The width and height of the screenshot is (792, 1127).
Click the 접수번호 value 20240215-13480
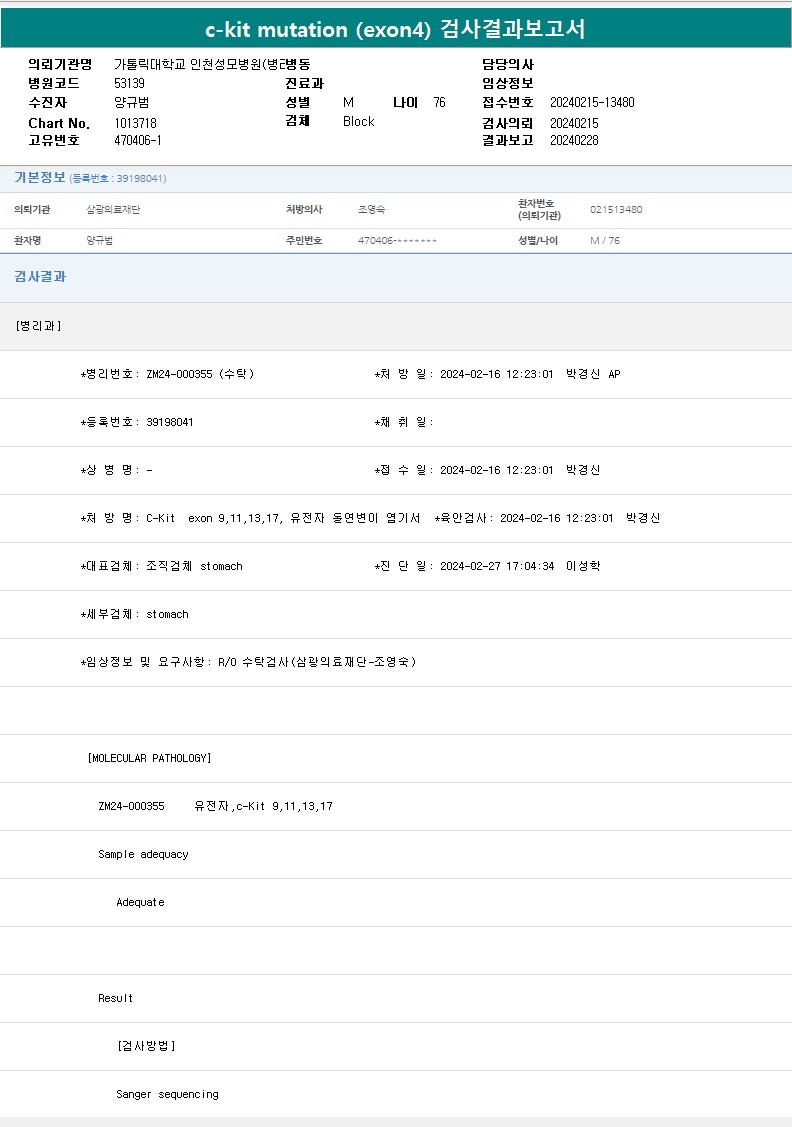(x=592, y=103)
